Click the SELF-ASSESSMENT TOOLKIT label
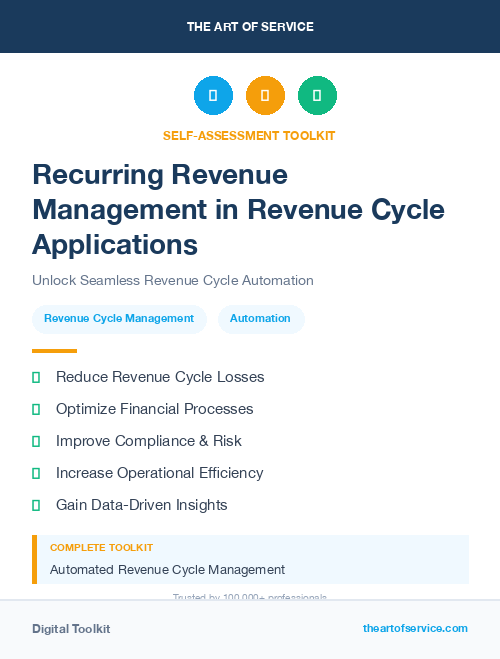The image size is (500, 659). click(x=249, y=136)
